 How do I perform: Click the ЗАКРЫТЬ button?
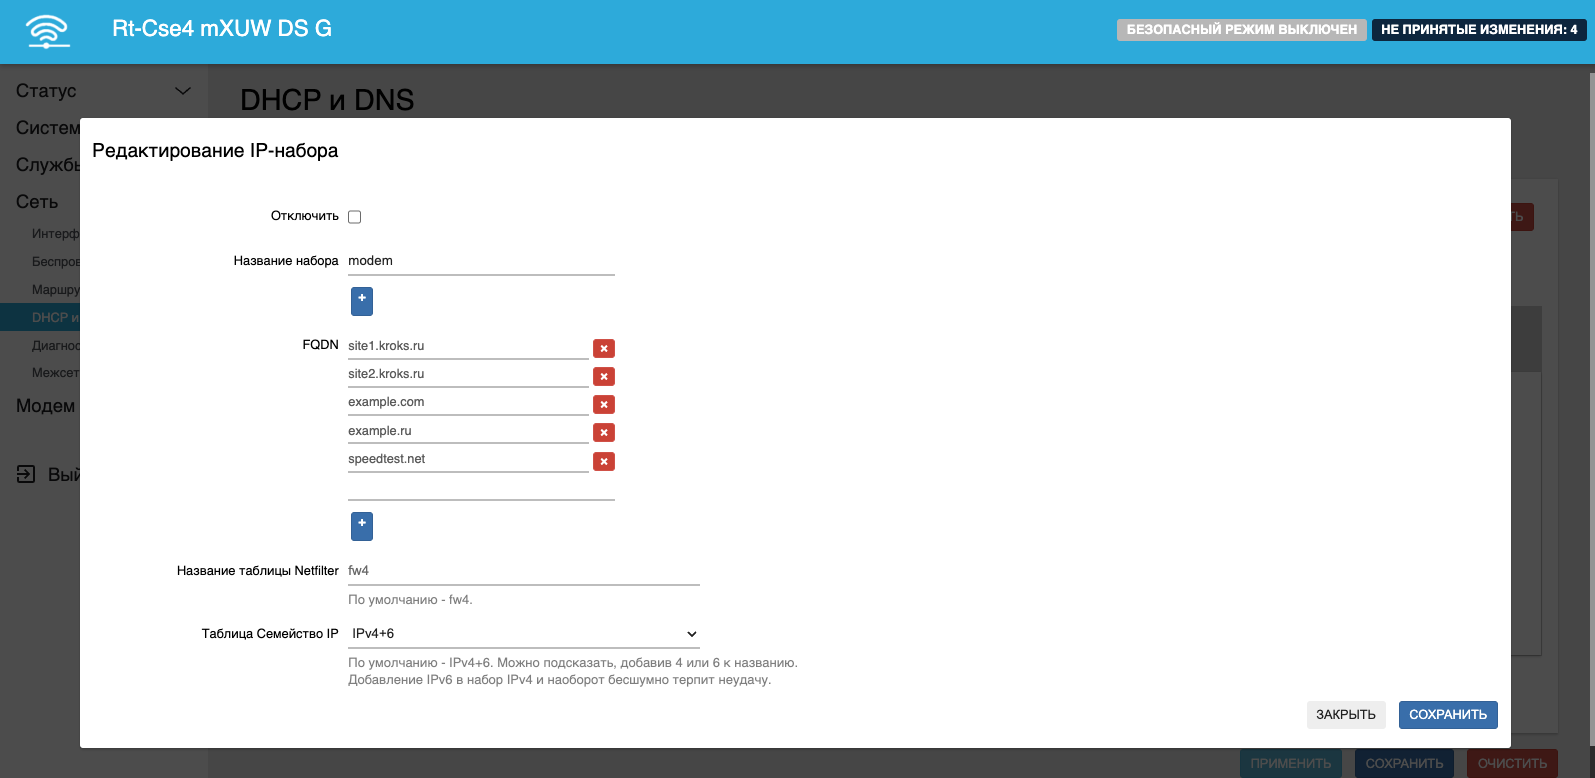tap(1345, 714)
